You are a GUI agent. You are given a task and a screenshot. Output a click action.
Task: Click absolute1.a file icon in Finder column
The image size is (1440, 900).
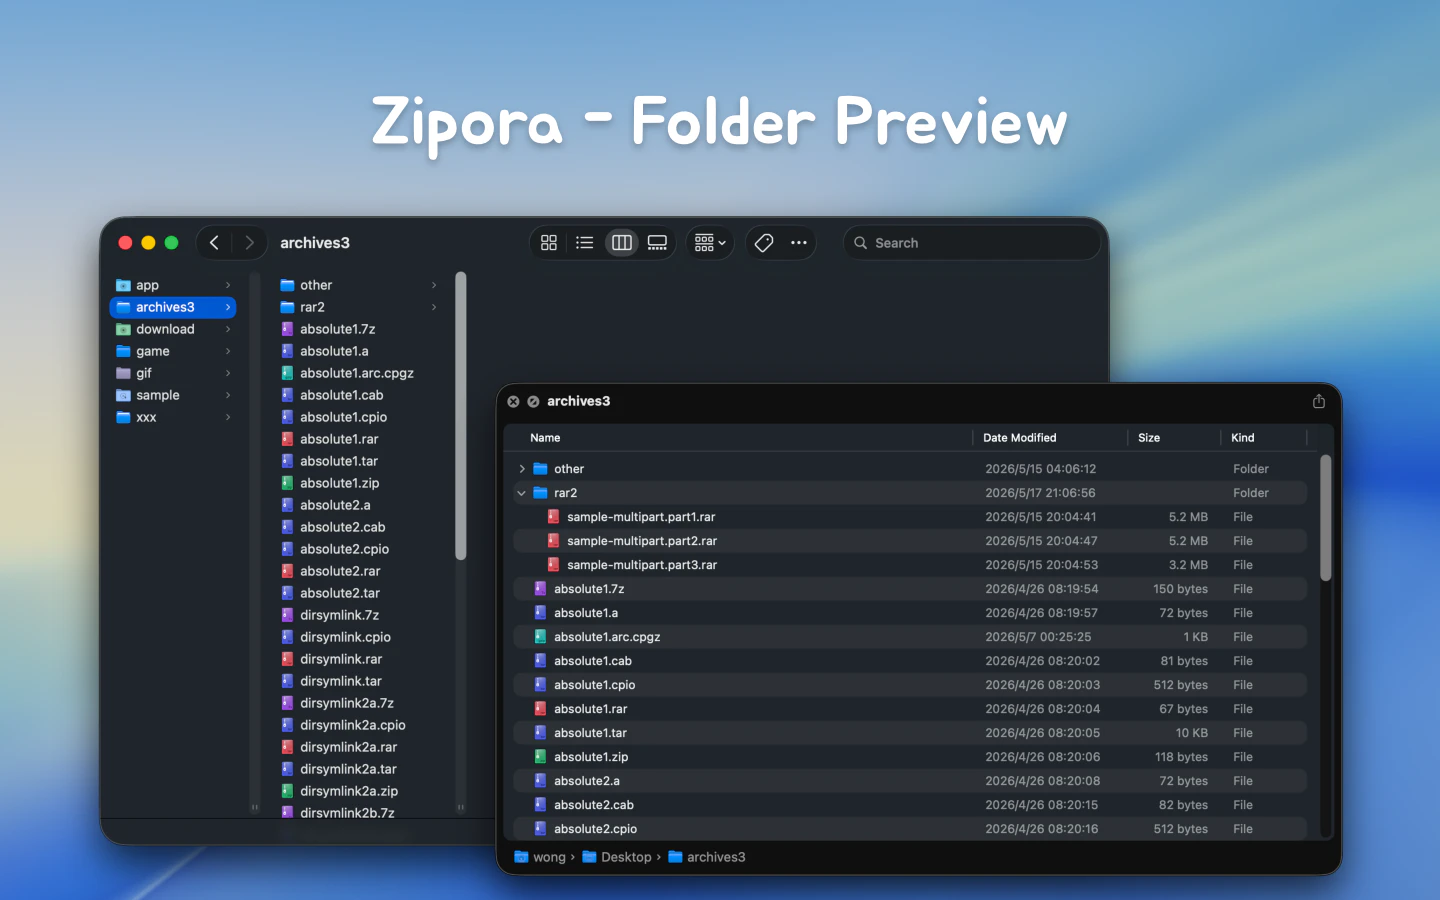coord(287,351)
